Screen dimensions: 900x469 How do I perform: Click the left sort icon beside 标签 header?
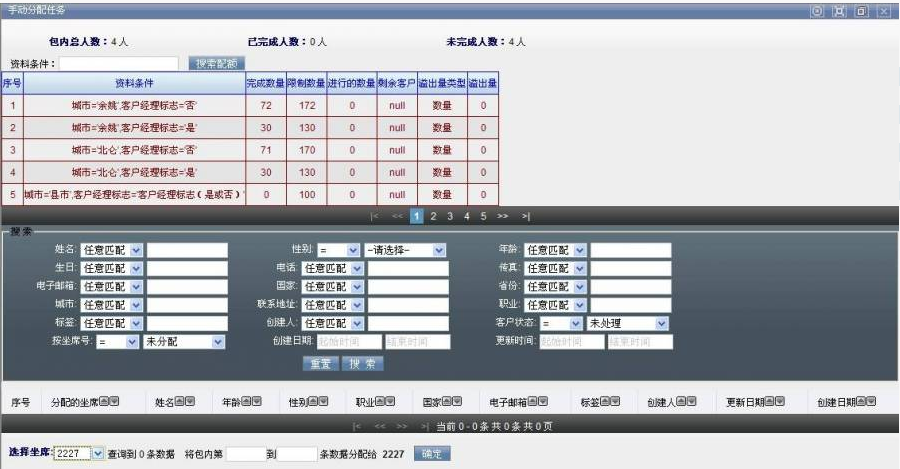pyautogui.click(x=606, y=402)
